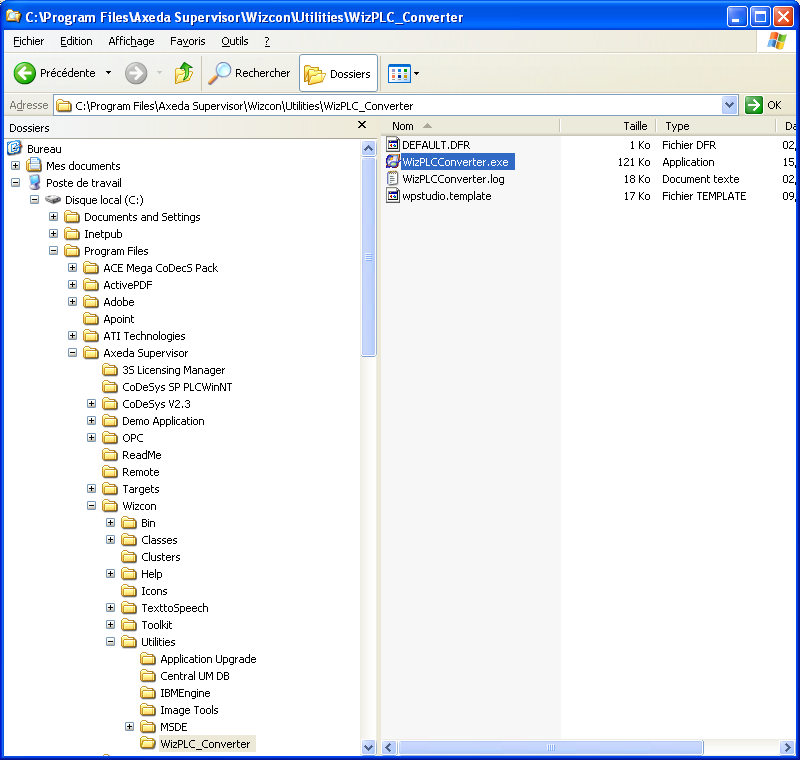Select the Central UM DB folder label
Image resolution: width=800 pixels, height=760 pixels.
click(195, 676)
